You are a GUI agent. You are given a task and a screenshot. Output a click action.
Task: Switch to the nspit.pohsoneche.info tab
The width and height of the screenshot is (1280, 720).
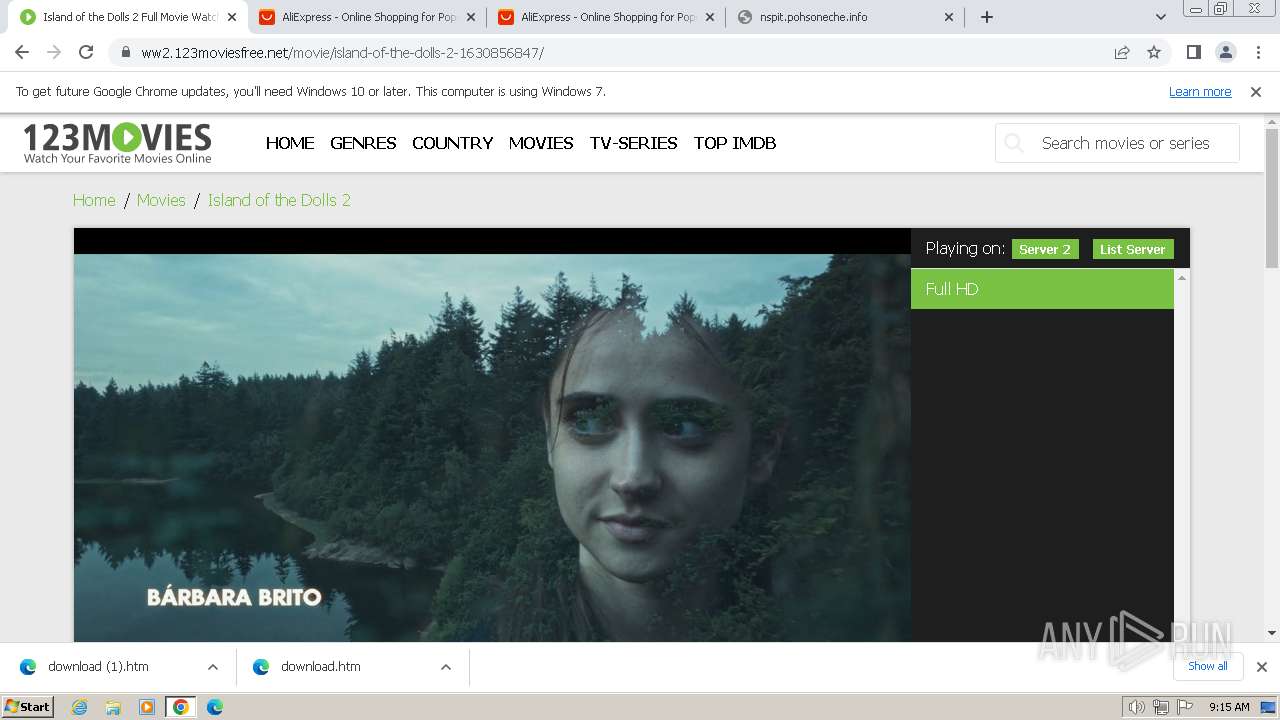[x=845, y=17]
